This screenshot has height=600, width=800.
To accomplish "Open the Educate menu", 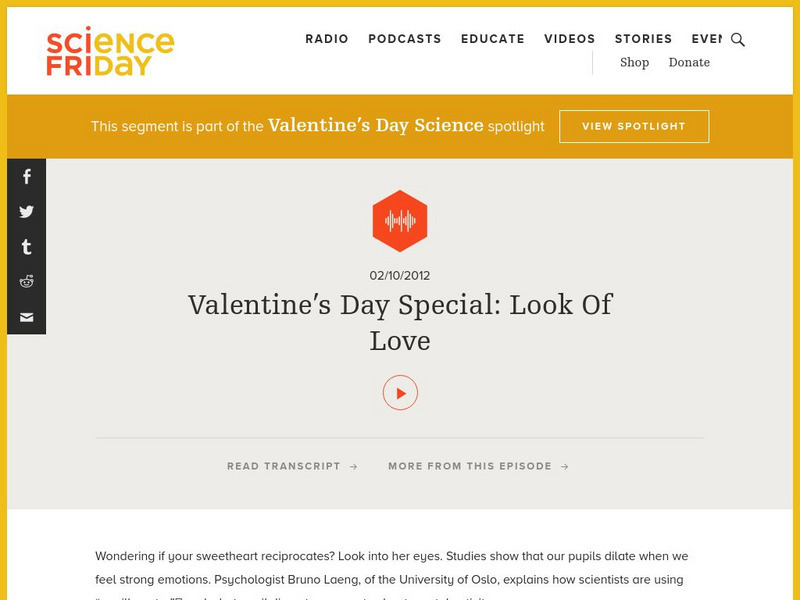I will click(493, 39).
